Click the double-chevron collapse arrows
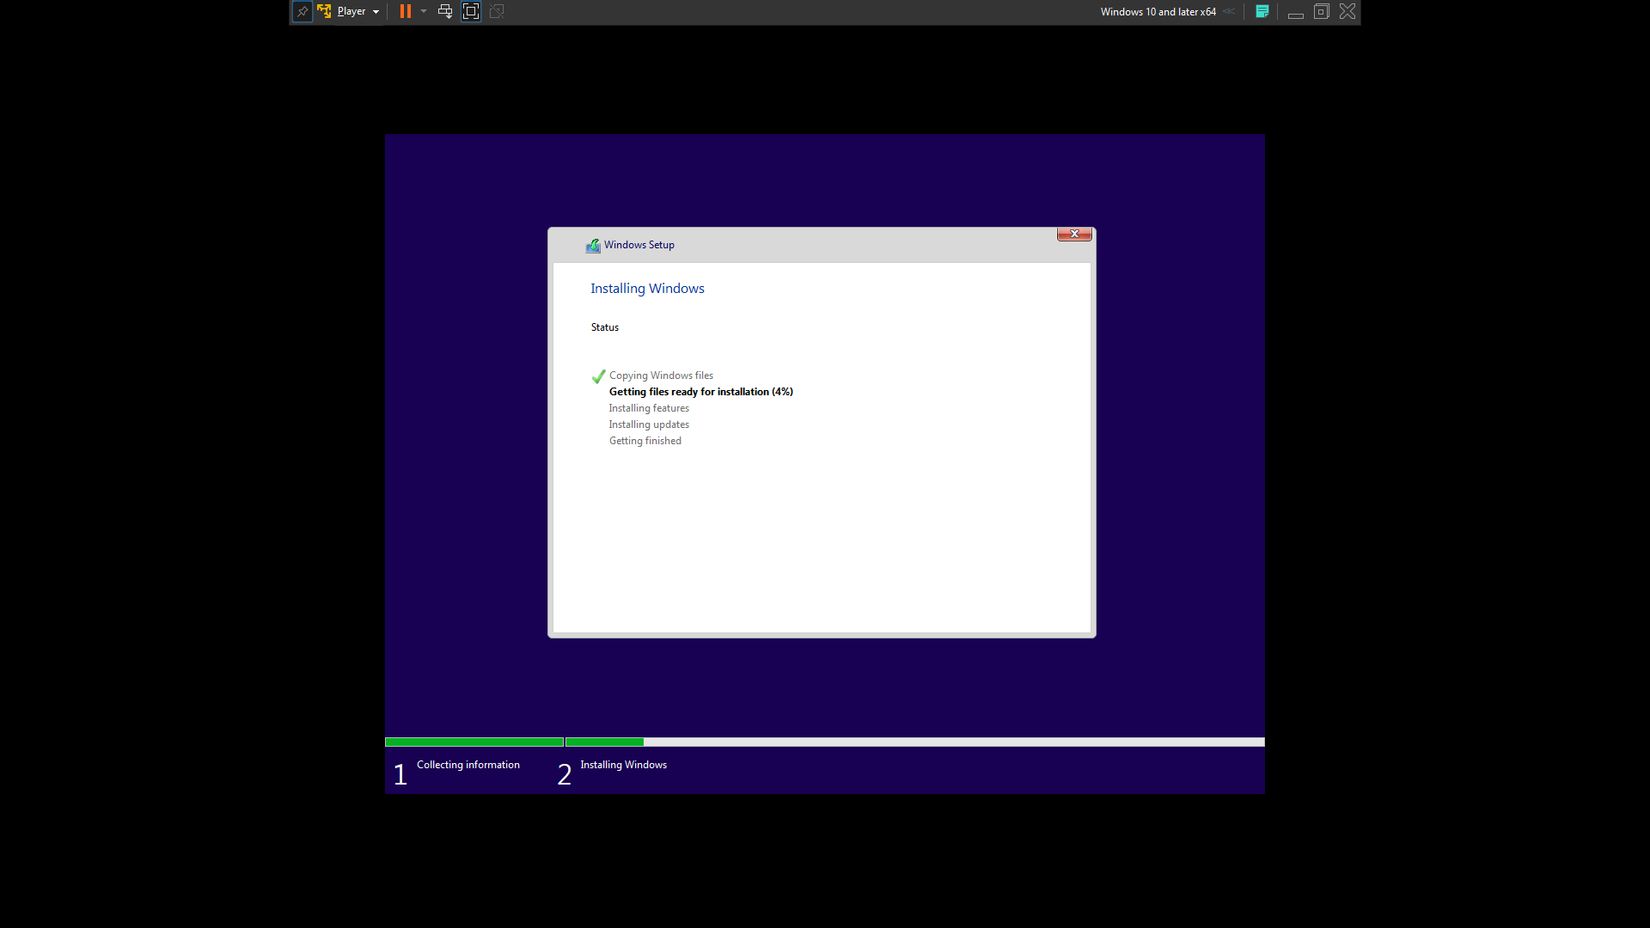The height and width of the screenshot is (928, 1650). tap(1229, 12)
